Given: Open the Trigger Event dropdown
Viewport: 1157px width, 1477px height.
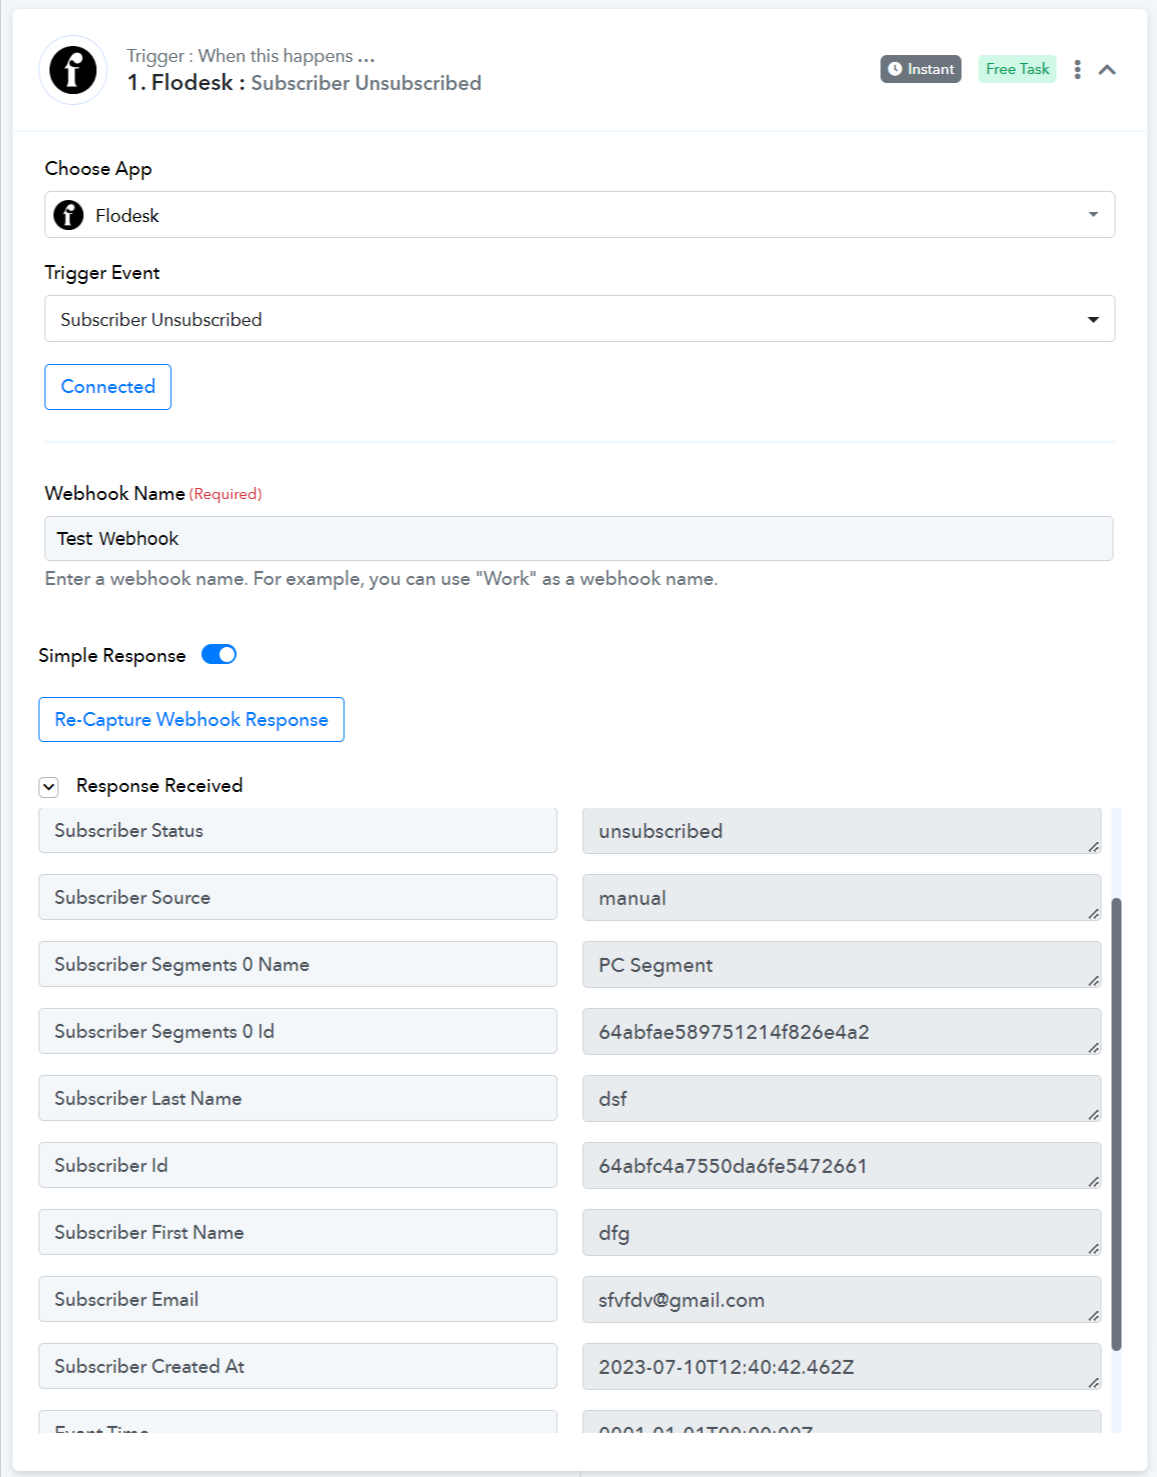Looking at the screenshot, I should click(x=579, y=319).
